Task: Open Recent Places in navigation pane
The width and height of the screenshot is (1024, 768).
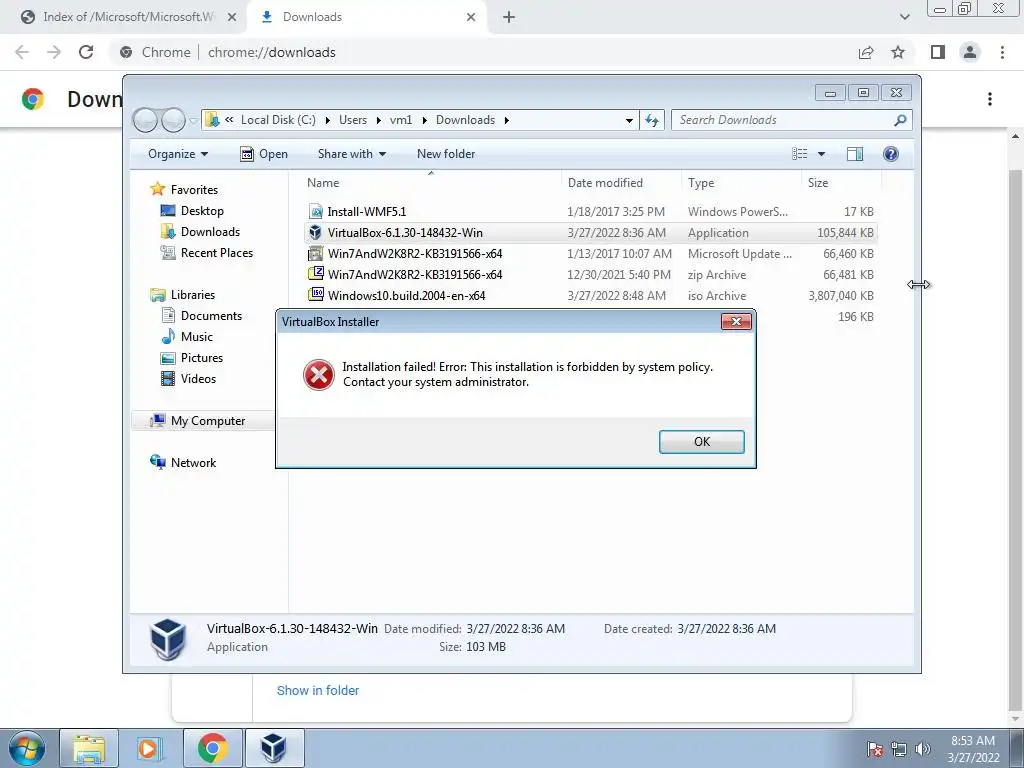Action: (216, 253)
